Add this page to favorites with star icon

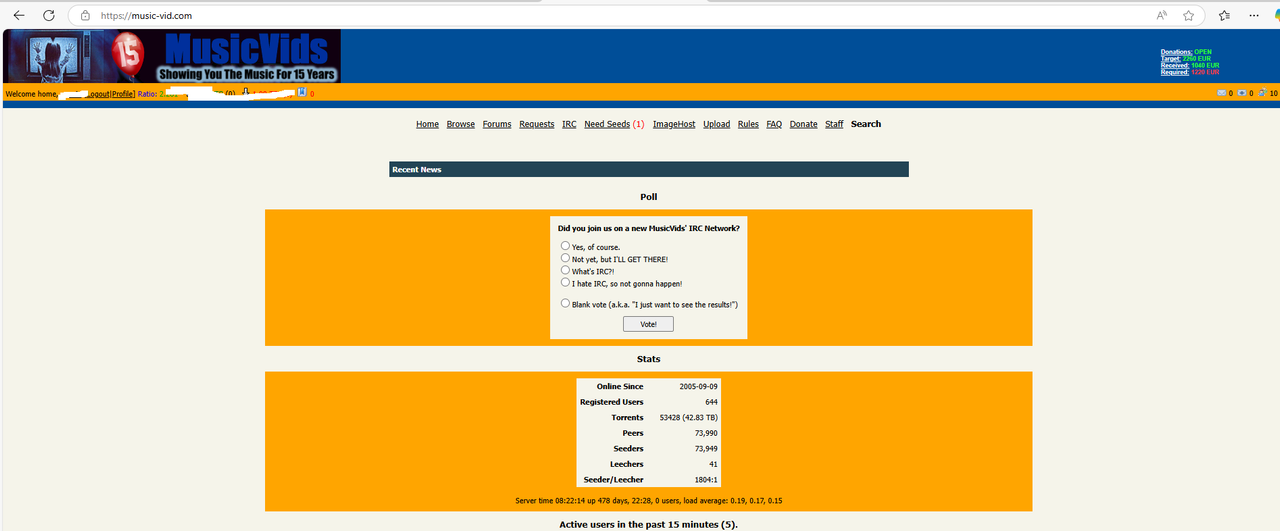tap(1189, 15)
